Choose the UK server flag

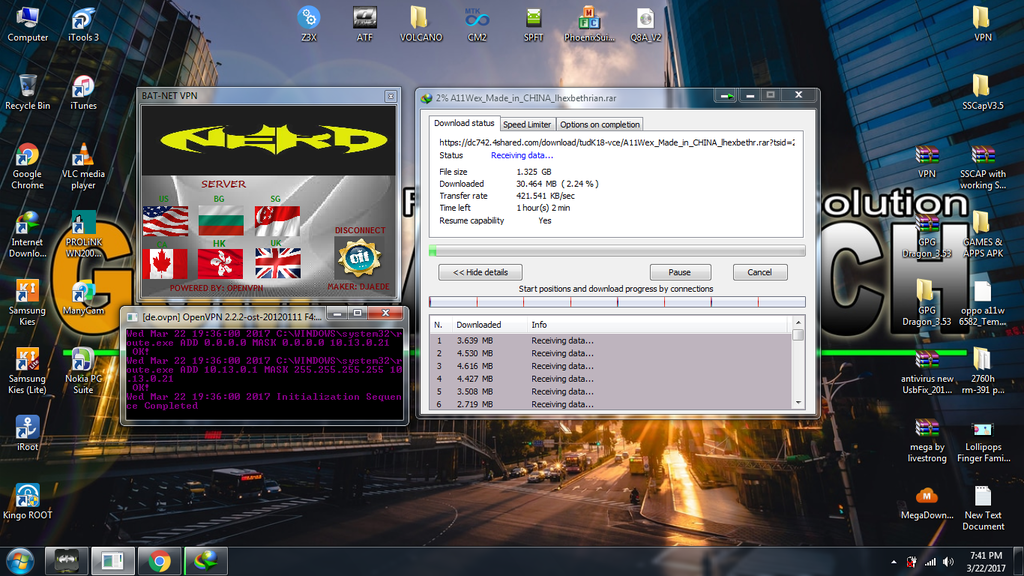coord(277,264)
